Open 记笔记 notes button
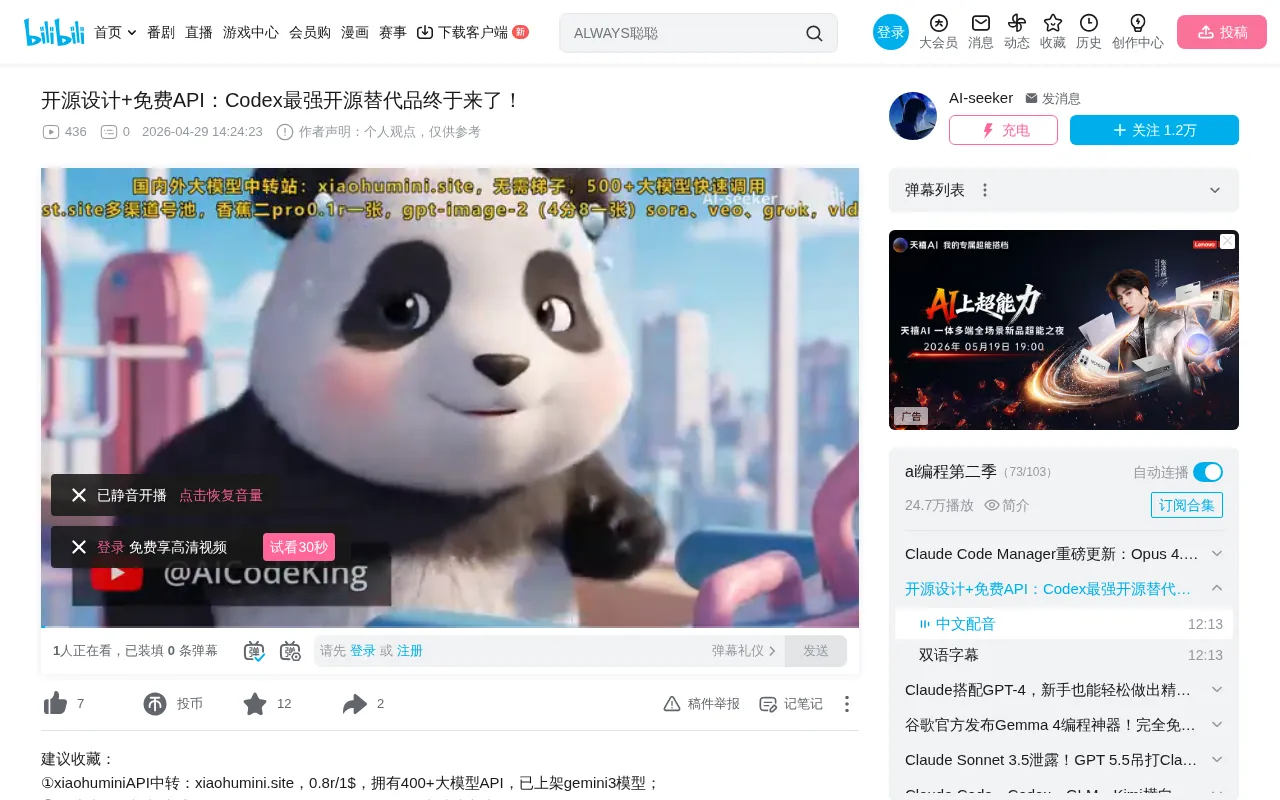This screenshot has width=1280, height=800. (791, 704)
